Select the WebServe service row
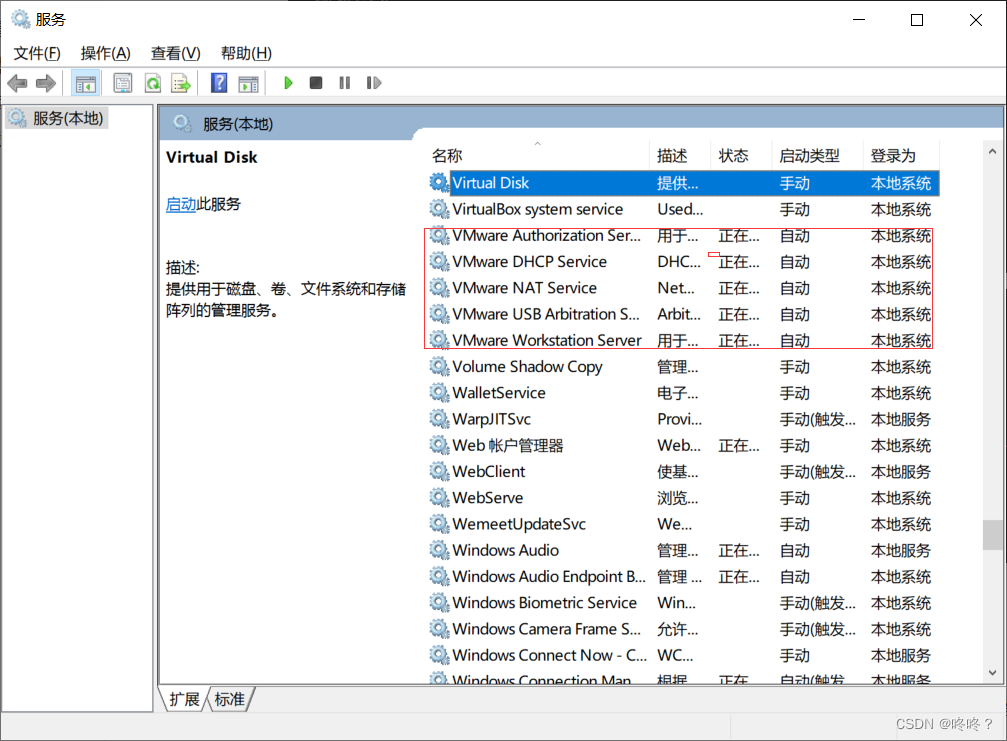 683,498
